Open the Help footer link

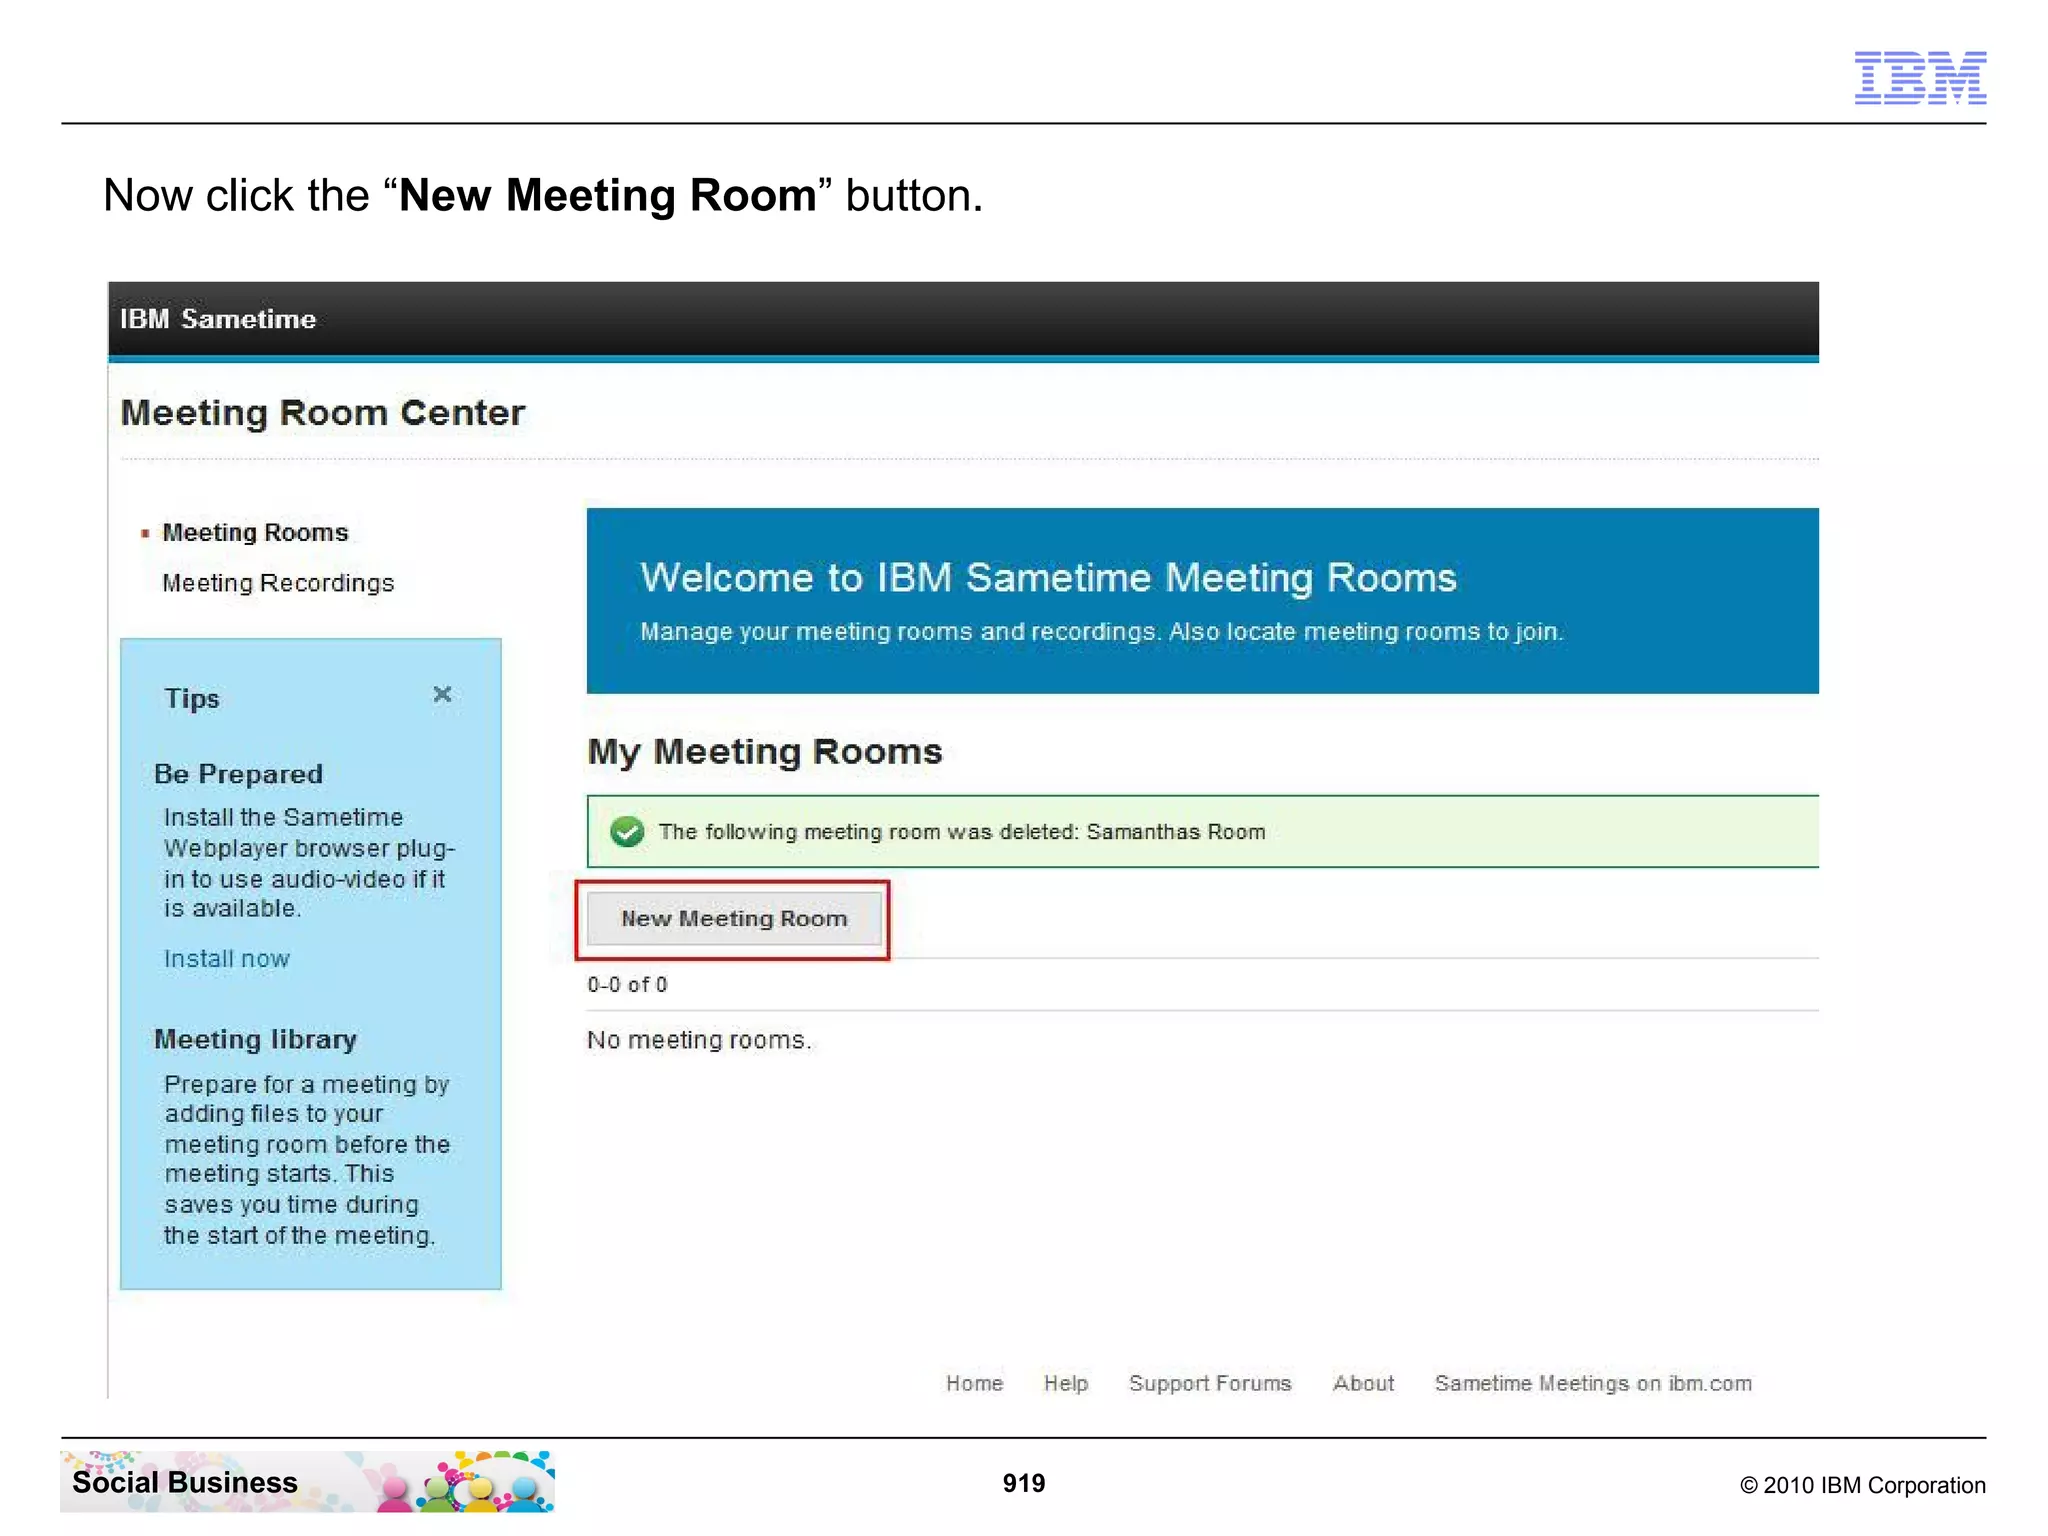(x=1066, y=1383)
